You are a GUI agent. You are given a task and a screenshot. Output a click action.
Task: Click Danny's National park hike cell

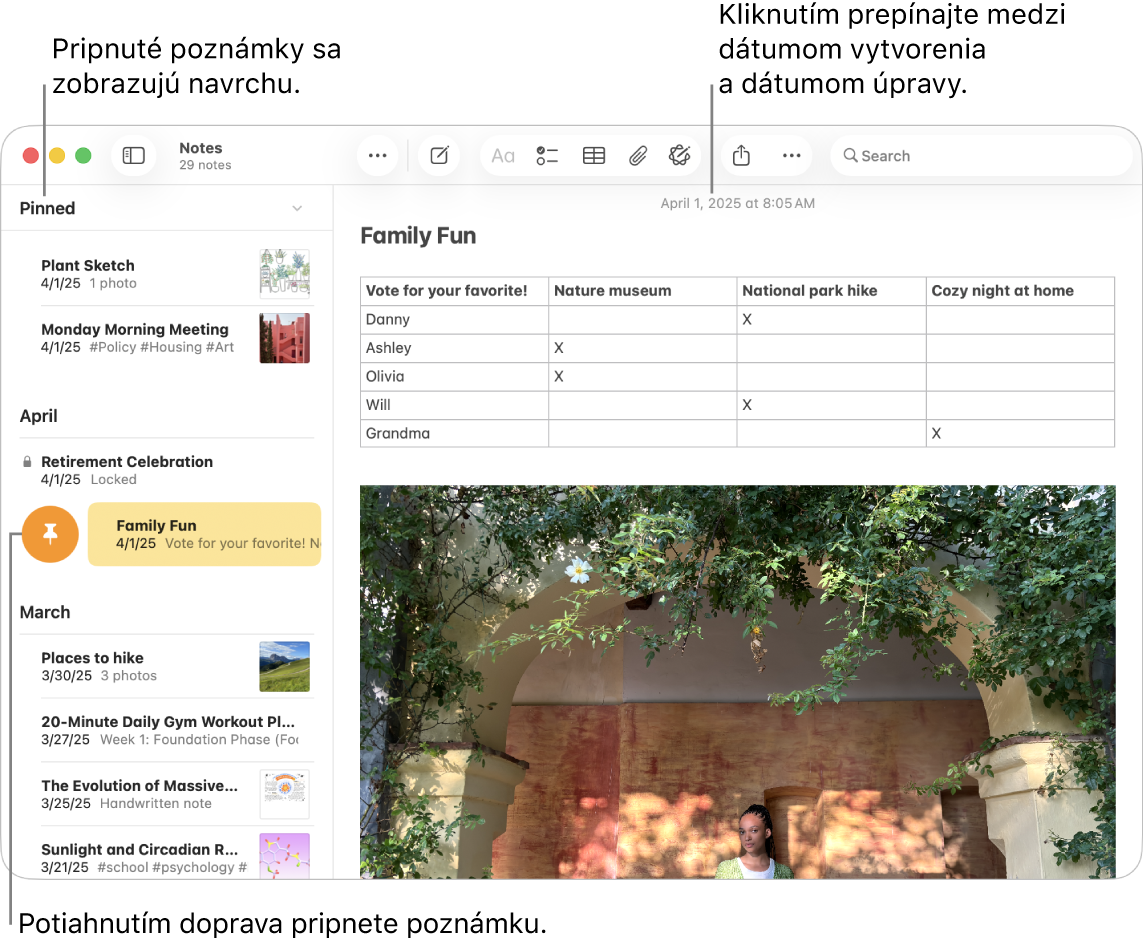[x=831, y=320]
